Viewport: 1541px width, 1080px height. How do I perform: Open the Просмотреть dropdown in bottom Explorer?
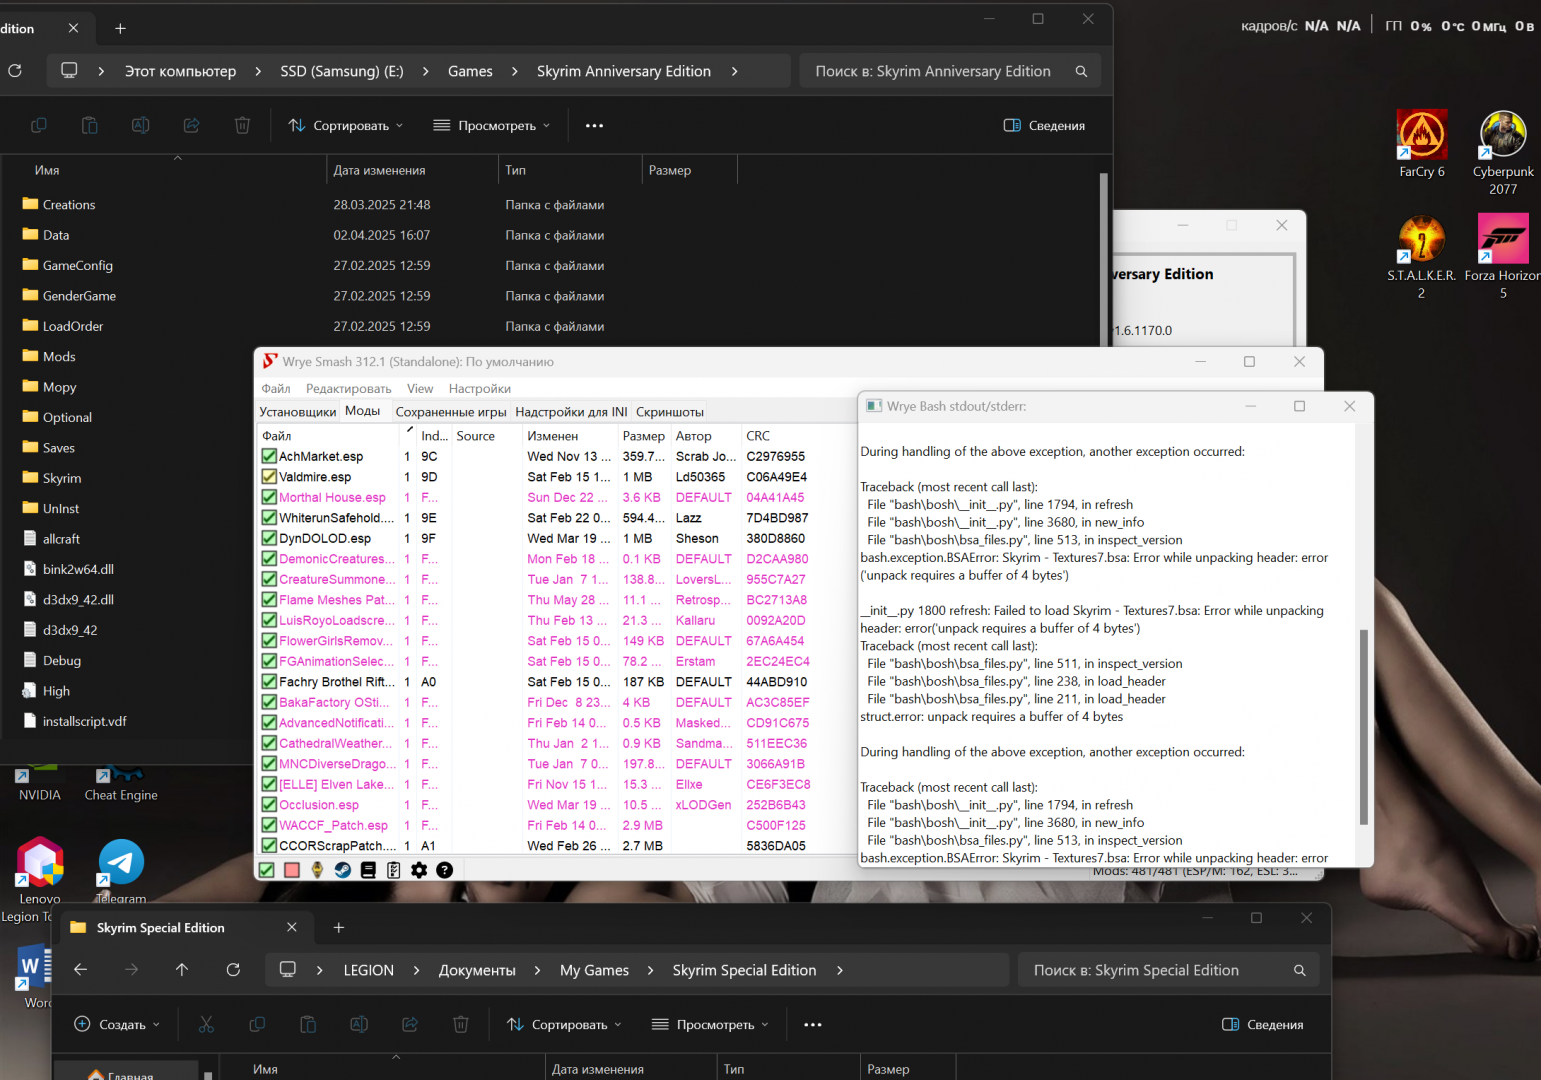click(x=710, y=1025)
